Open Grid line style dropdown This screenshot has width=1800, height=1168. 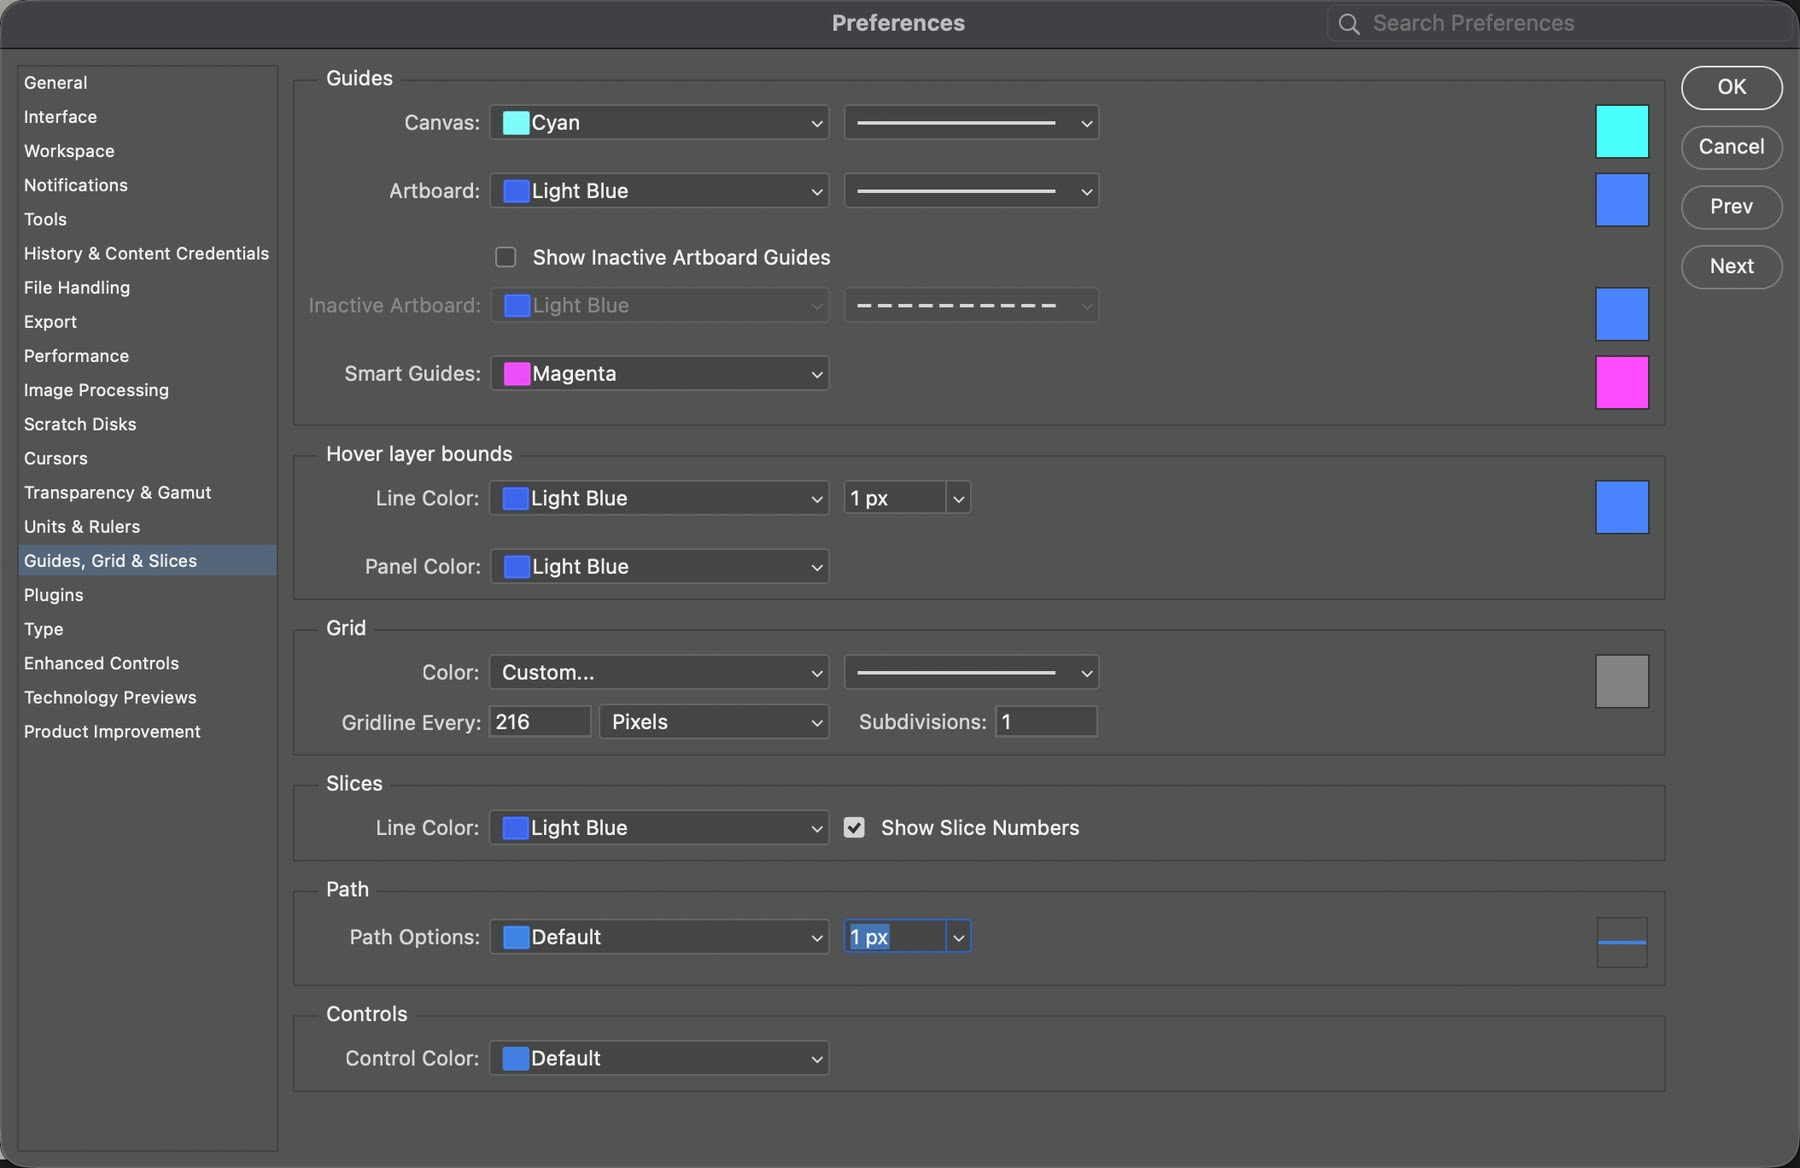[971, 673]
